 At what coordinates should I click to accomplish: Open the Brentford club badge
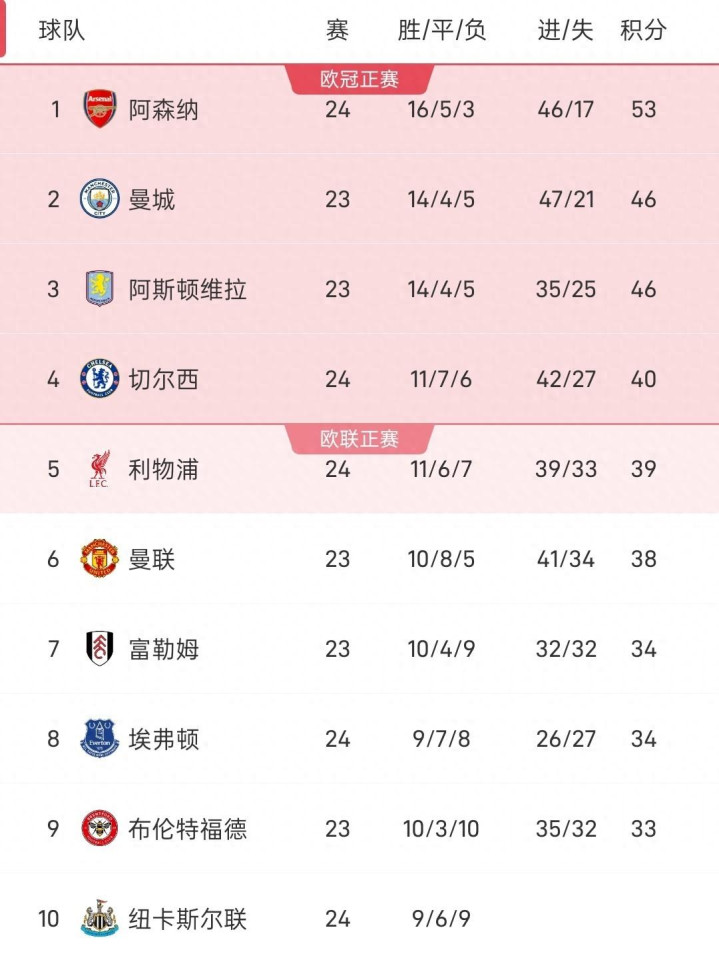100,829
